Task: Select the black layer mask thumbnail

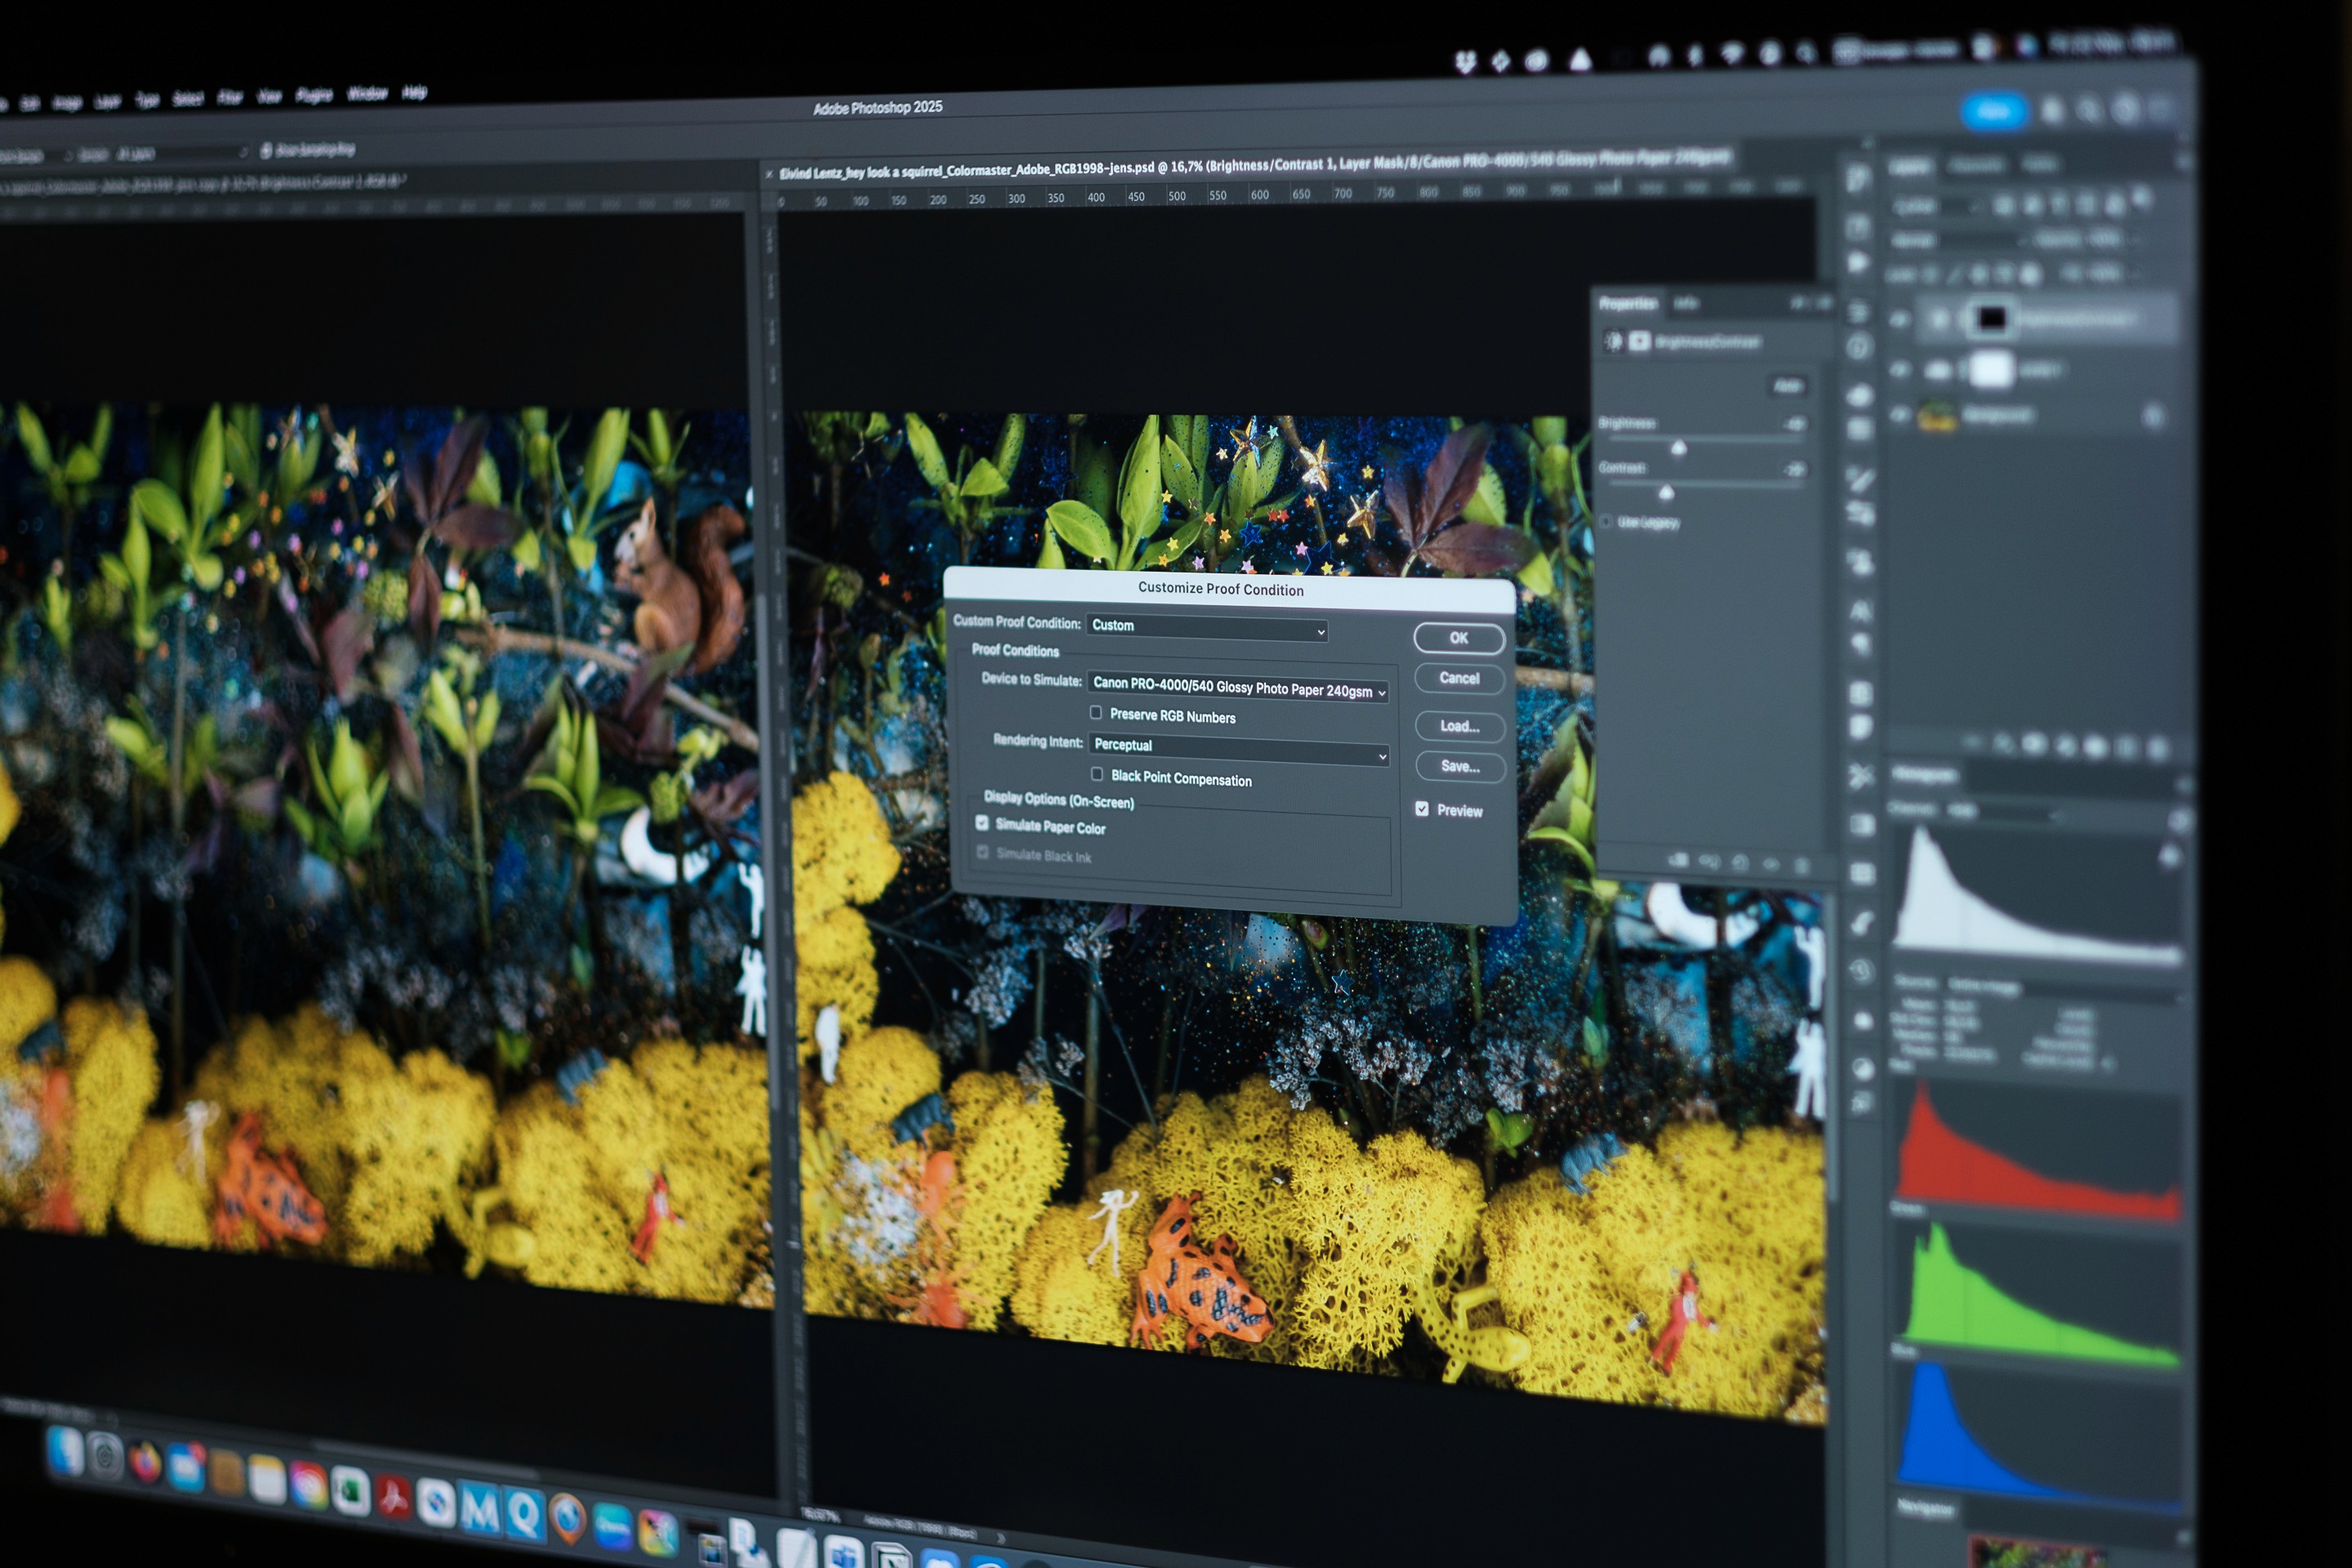Action: coord(1991,319)
